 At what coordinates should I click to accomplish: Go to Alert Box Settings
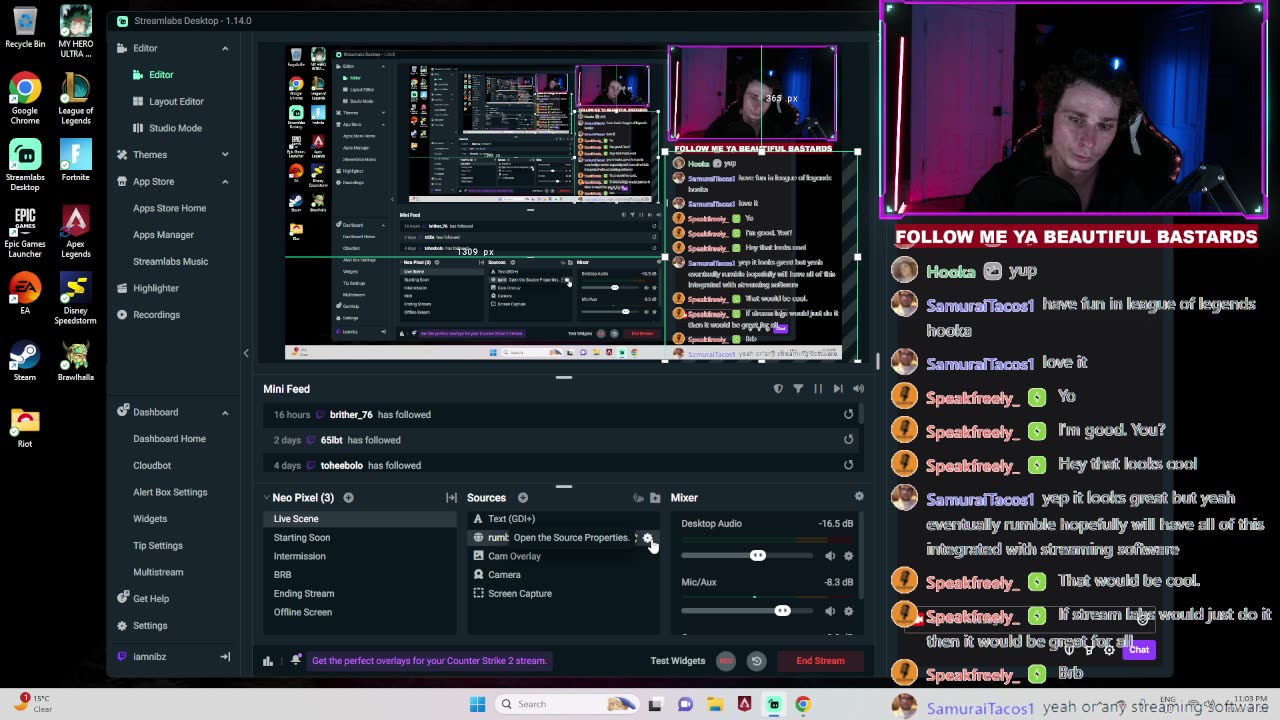[x=170, y=492]
